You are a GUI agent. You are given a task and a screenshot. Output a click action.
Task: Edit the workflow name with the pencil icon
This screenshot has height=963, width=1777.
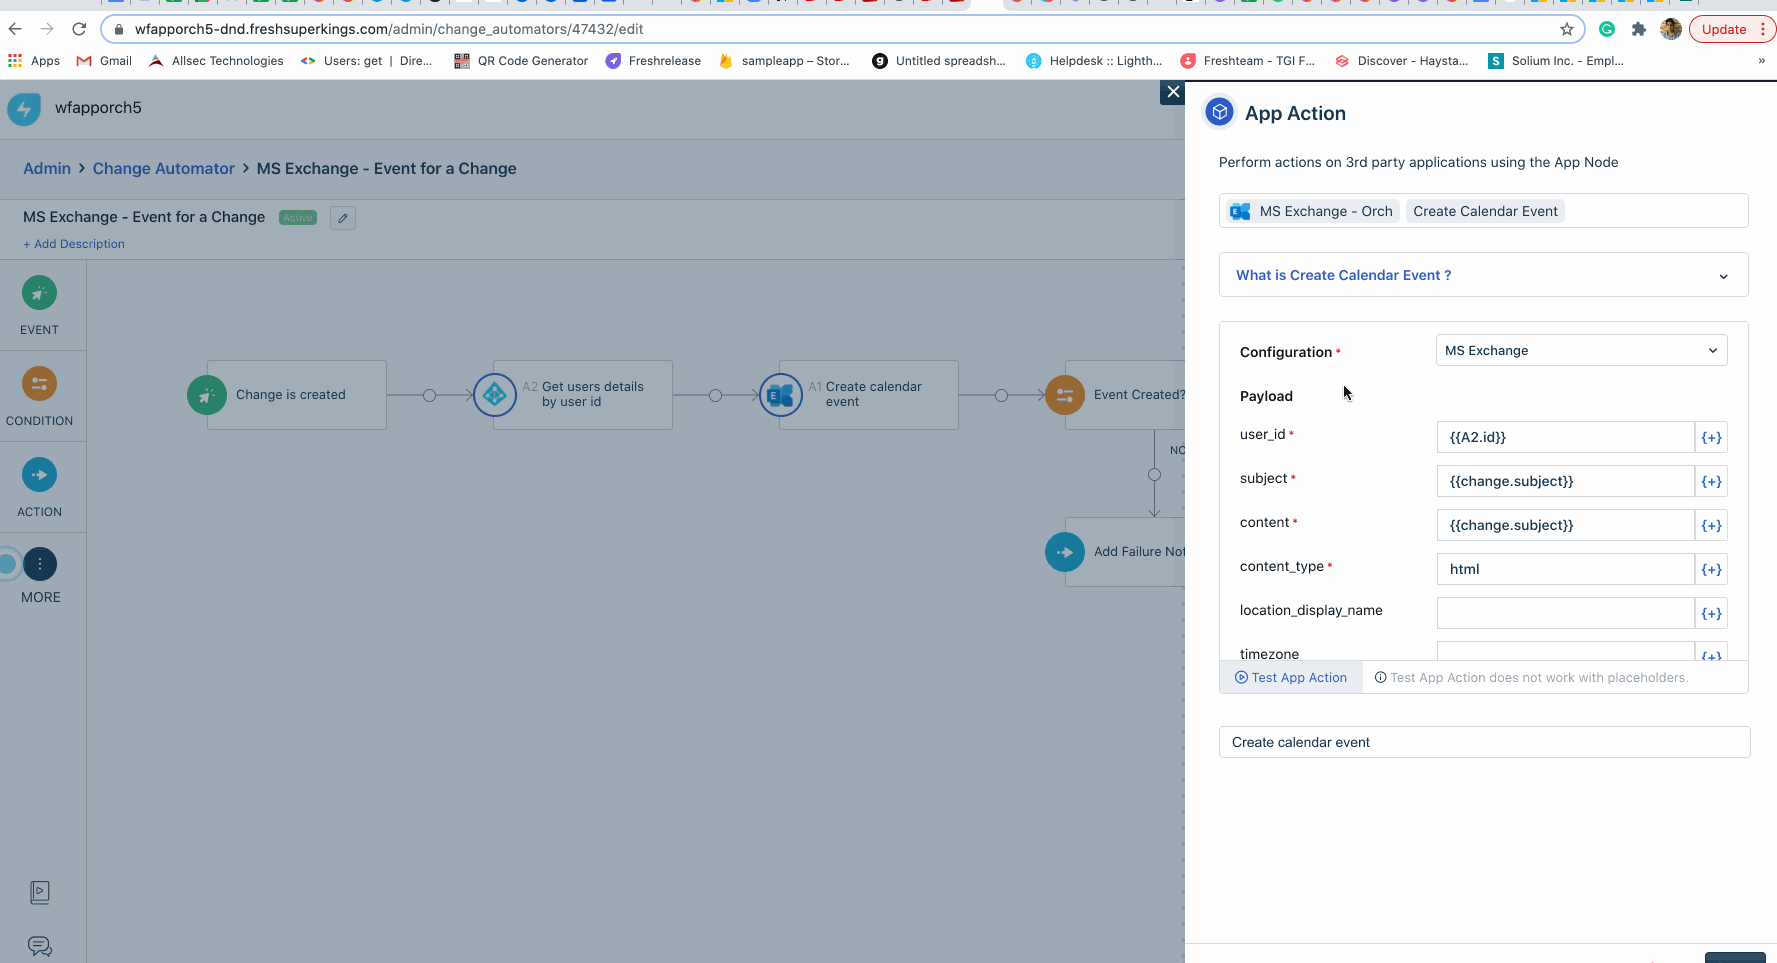click(343, 218)
